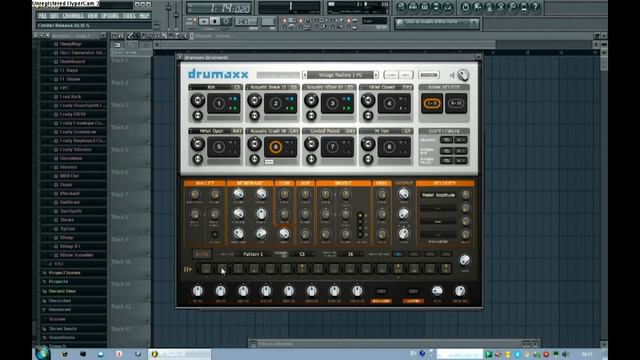Click the FL Studio transport record button
The width and height of the screenshot is (640, 360).
point(226,21)
